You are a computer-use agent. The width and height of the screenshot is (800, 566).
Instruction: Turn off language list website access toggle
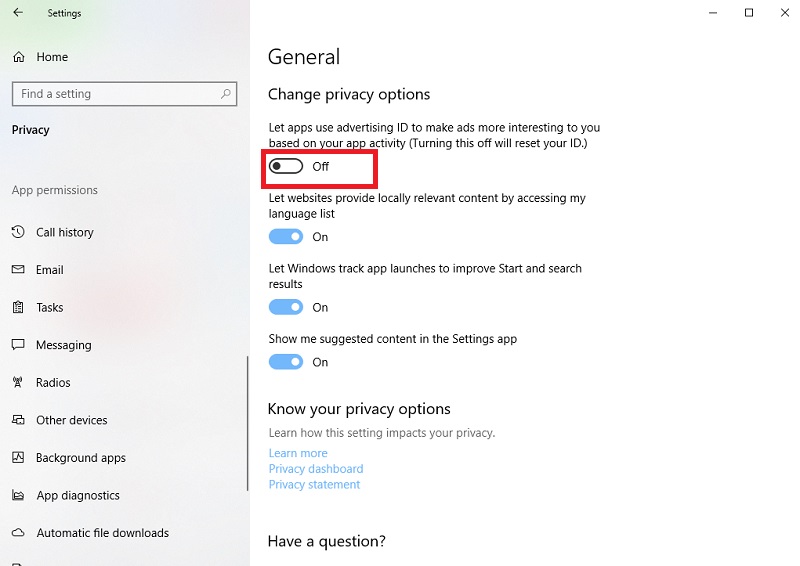pos(286,237)
